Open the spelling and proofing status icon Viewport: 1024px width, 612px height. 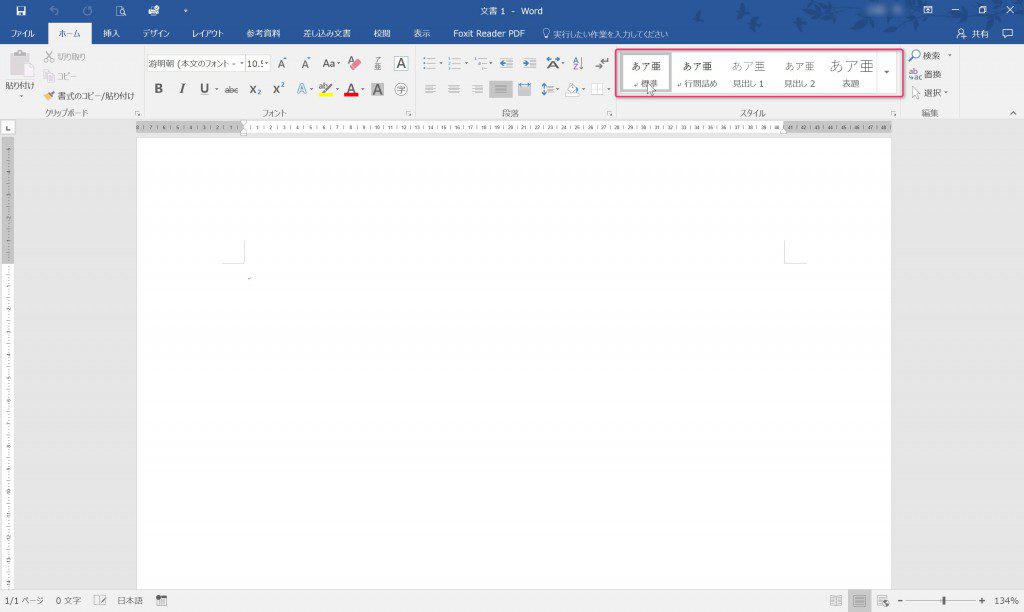(100, 600)
